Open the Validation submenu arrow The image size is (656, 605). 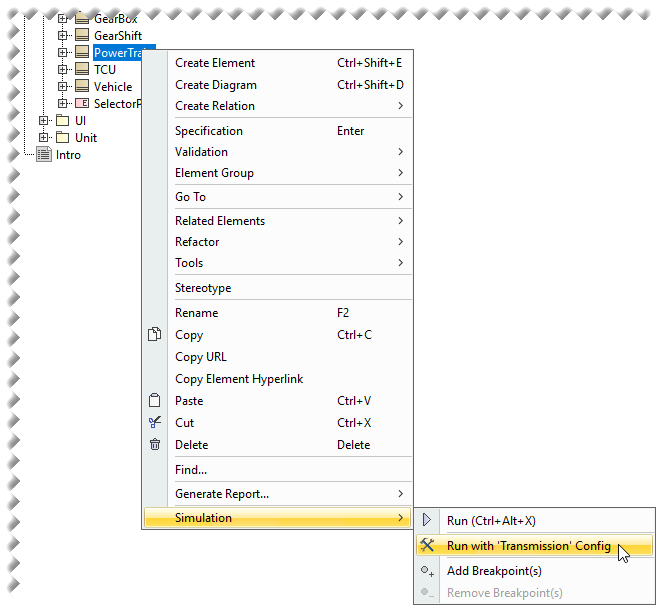[x=400, y=151]
